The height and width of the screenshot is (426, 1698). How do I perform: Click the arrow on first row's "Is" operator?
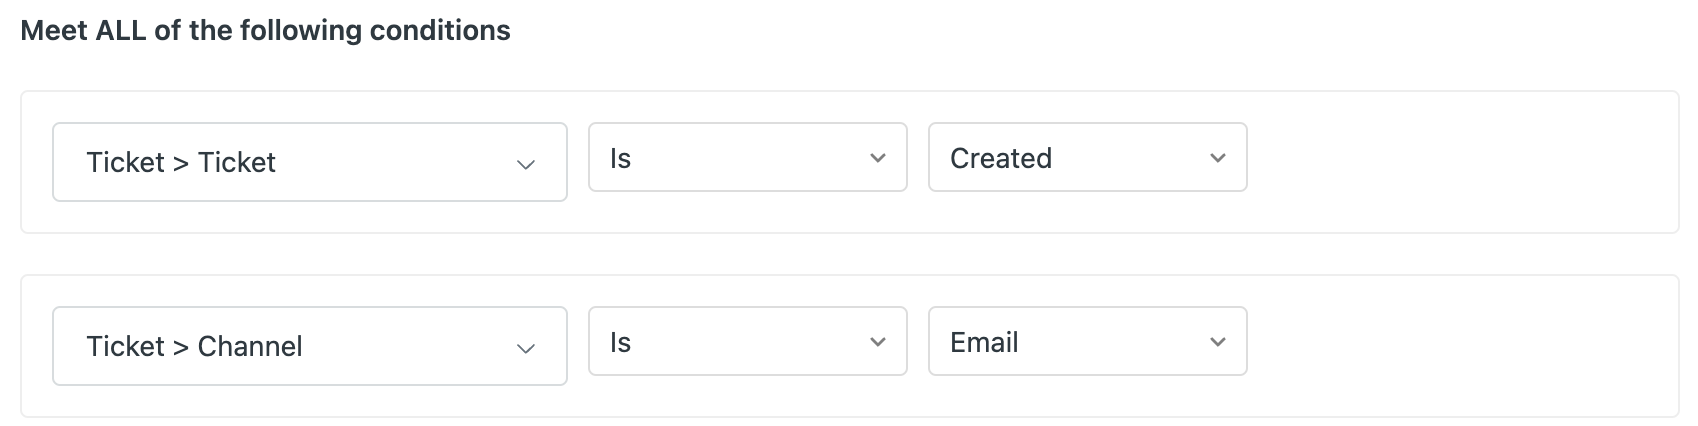click(878, 158)
